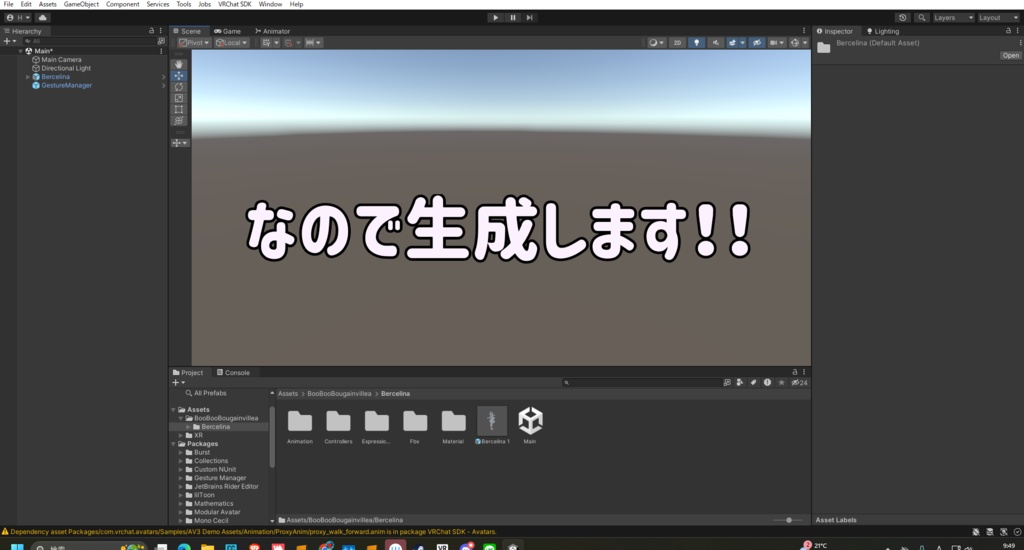Toggle grid visibility in Scene toolbar

[266, 42]
